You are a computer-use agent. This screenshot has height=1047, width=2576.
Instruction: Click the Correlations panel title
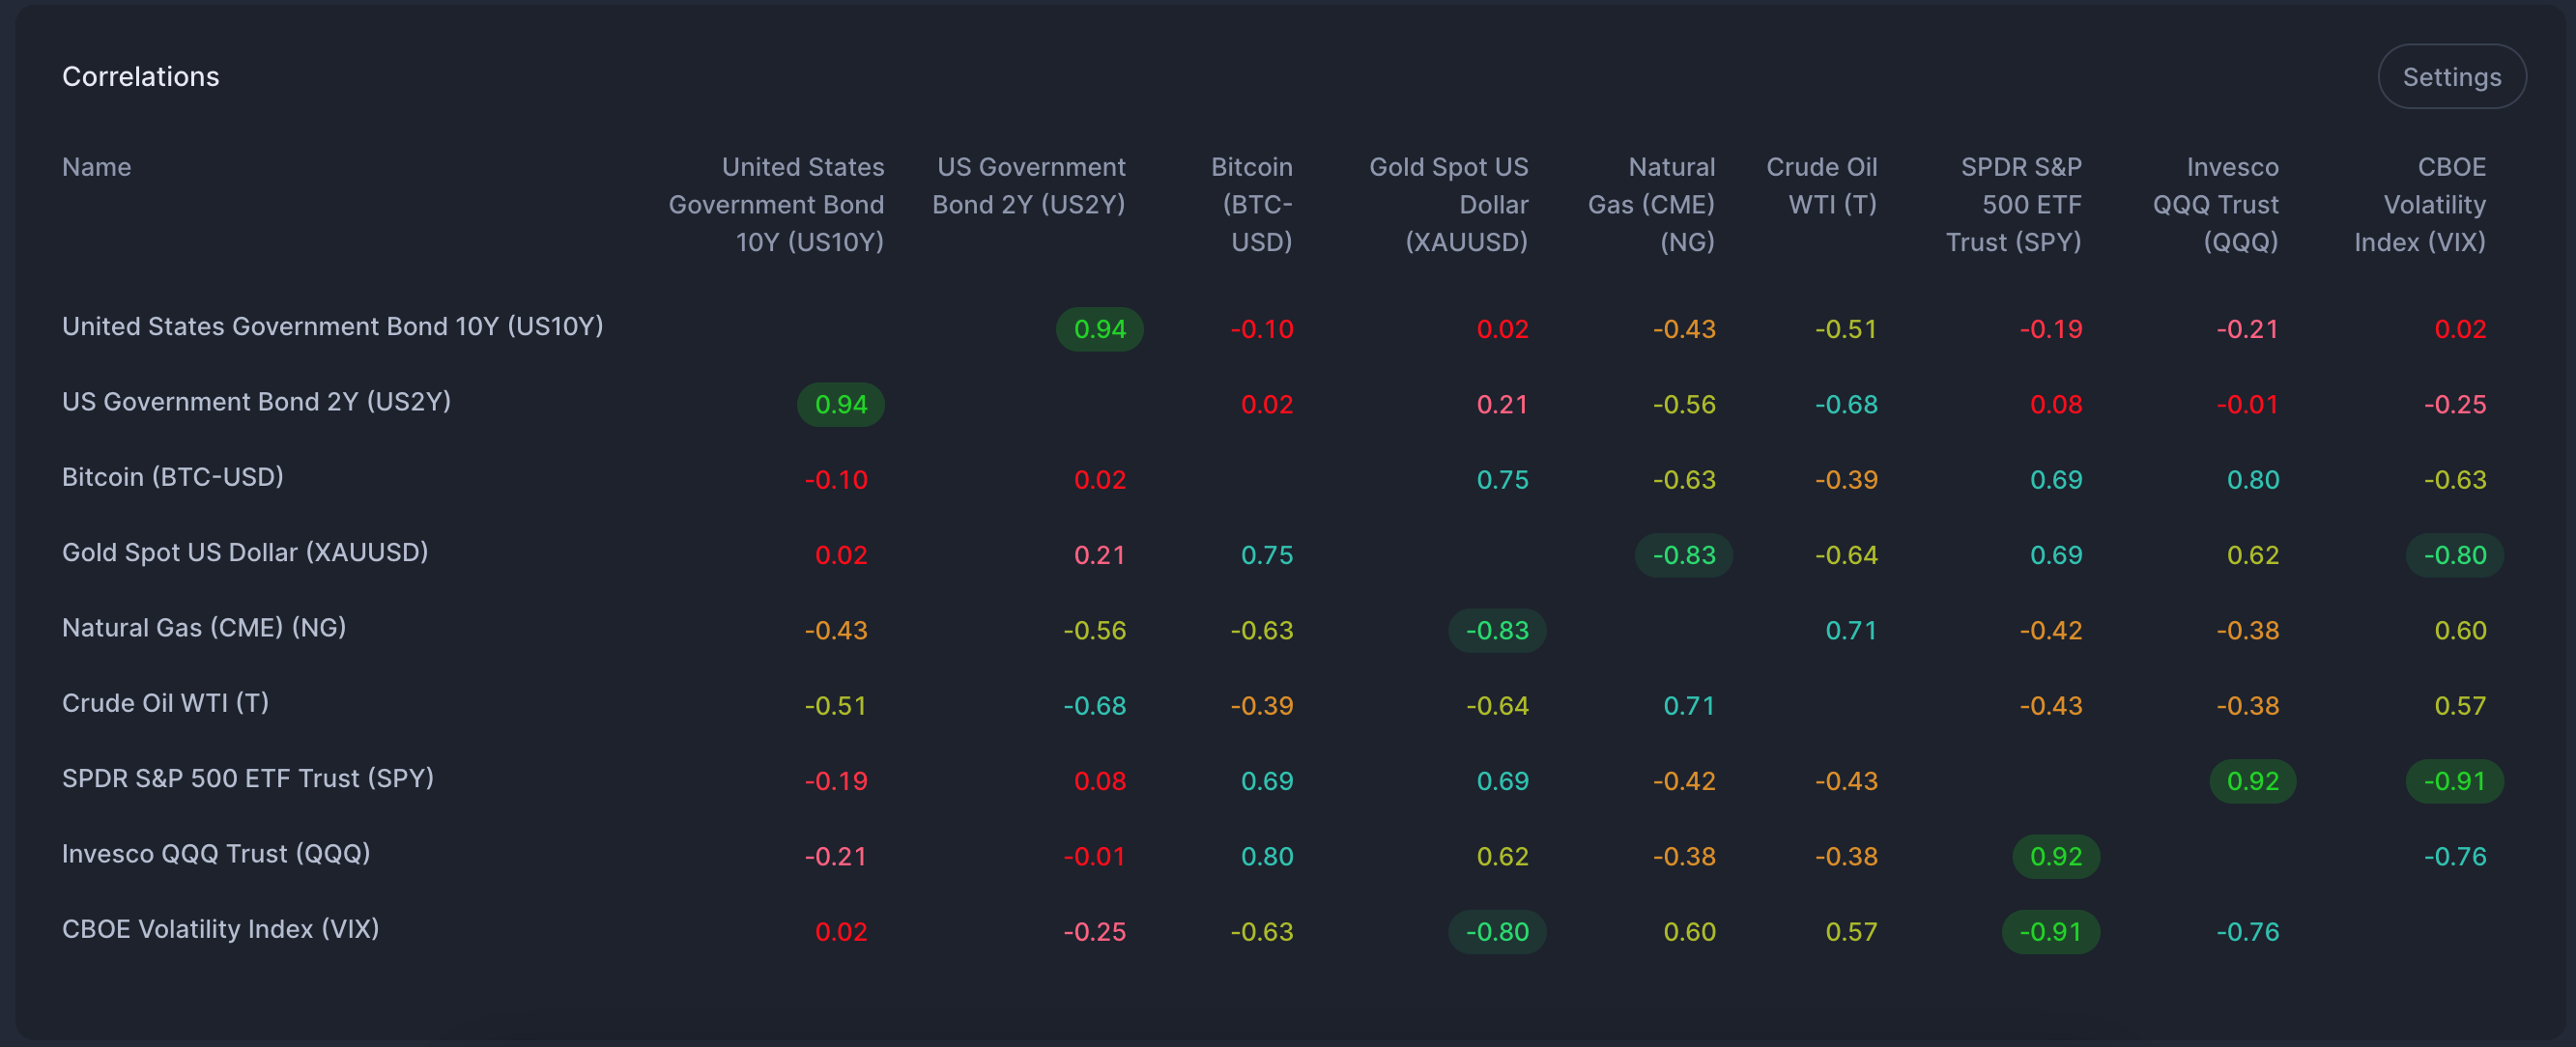(141, 77)
